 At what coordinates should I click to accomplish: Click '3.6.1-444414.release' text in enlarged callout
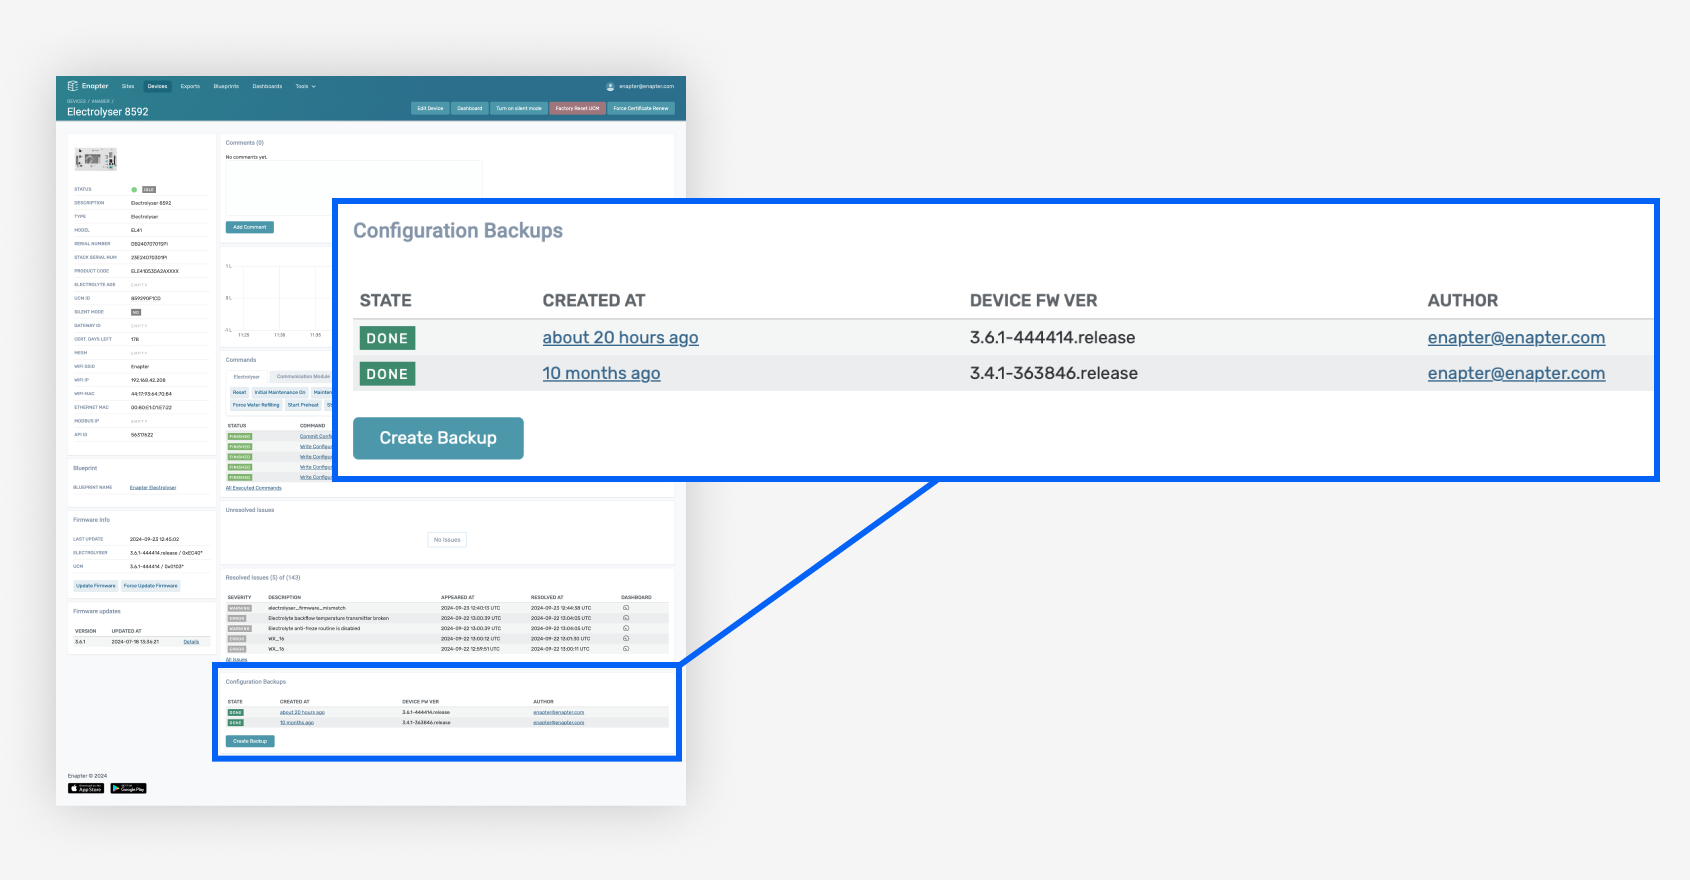[1052, 338]
